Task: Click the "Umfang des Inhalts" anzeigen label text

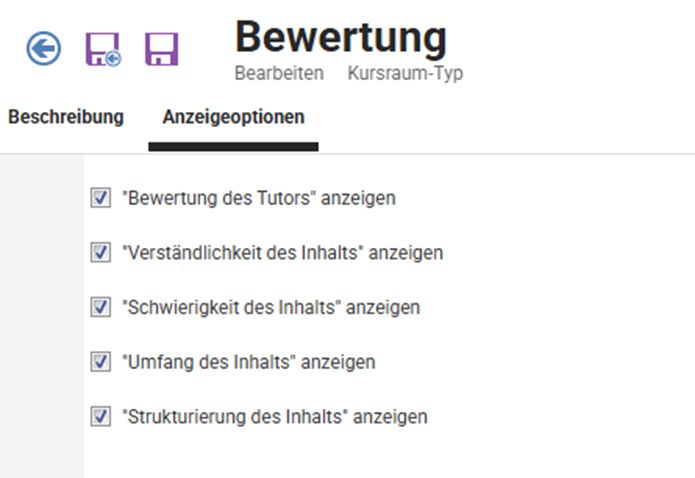Action: pos(248,362)
